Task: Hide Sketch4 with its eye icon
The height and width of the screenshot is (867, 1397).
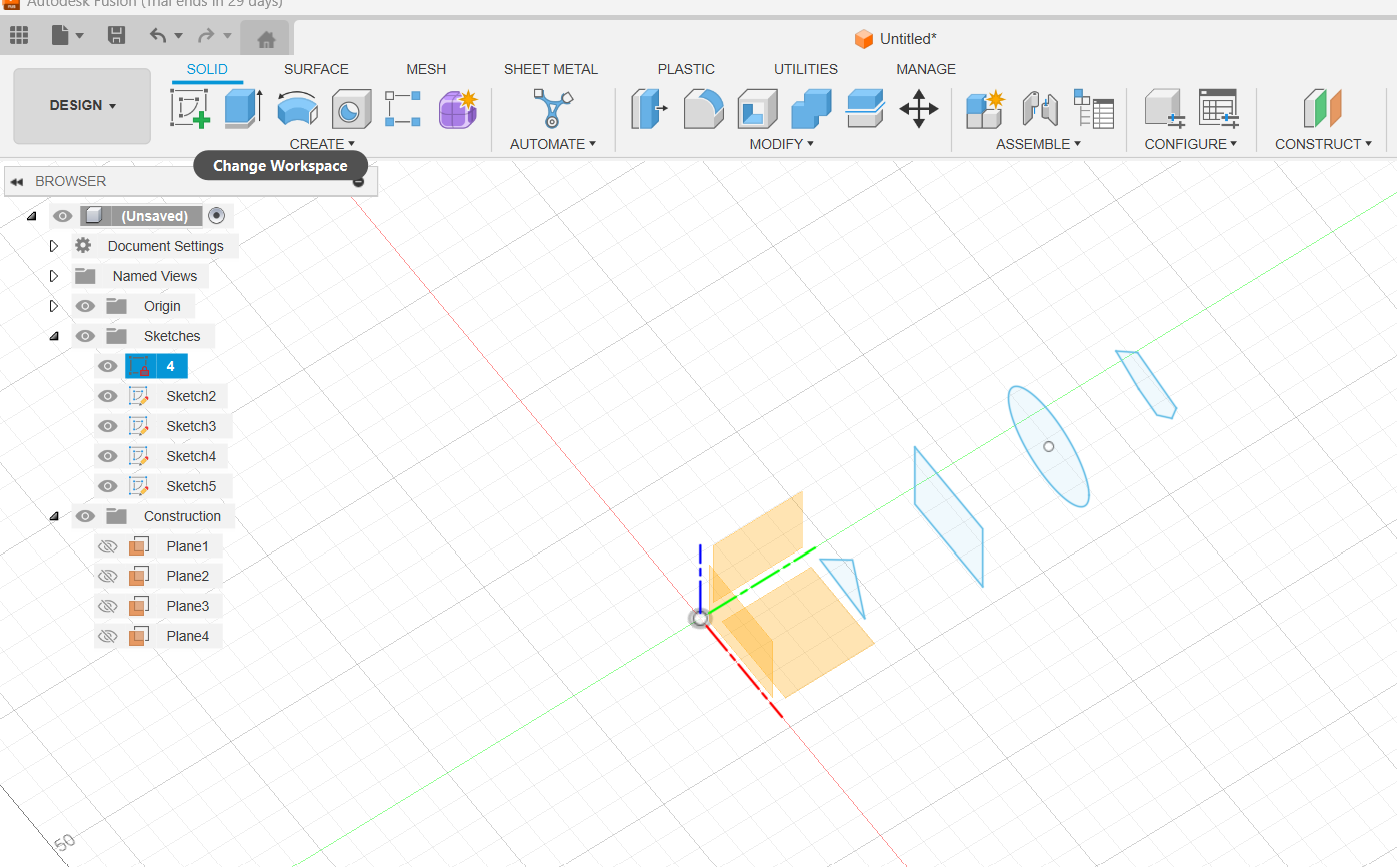Action: [x=108, y=456]
